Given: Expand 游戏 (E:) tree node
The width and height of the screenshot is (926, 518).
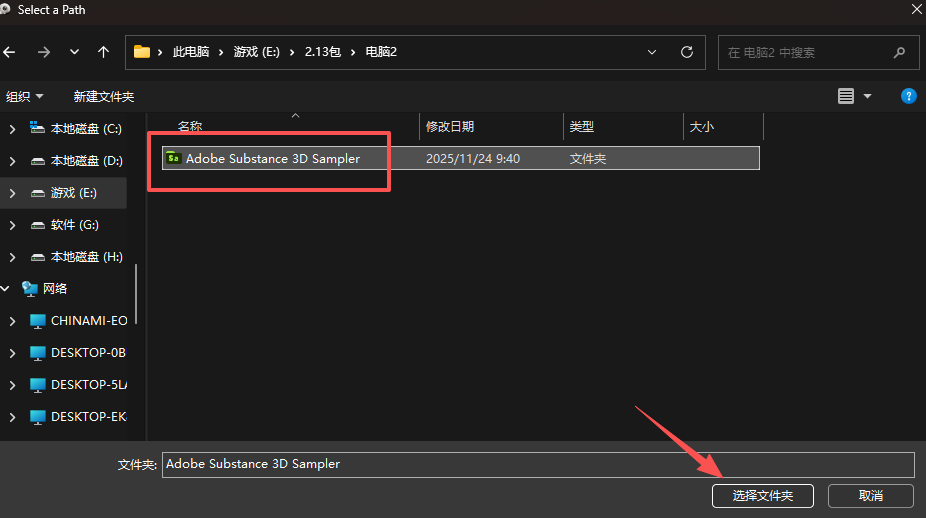Looking at the screenshot, I should pos(12,193).
